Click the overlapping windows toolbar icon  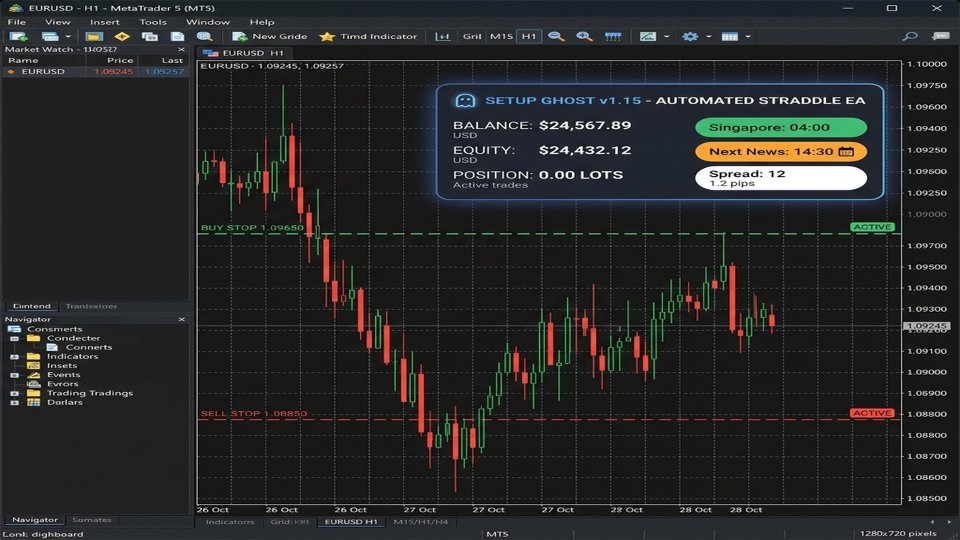(x=149, y=37)
